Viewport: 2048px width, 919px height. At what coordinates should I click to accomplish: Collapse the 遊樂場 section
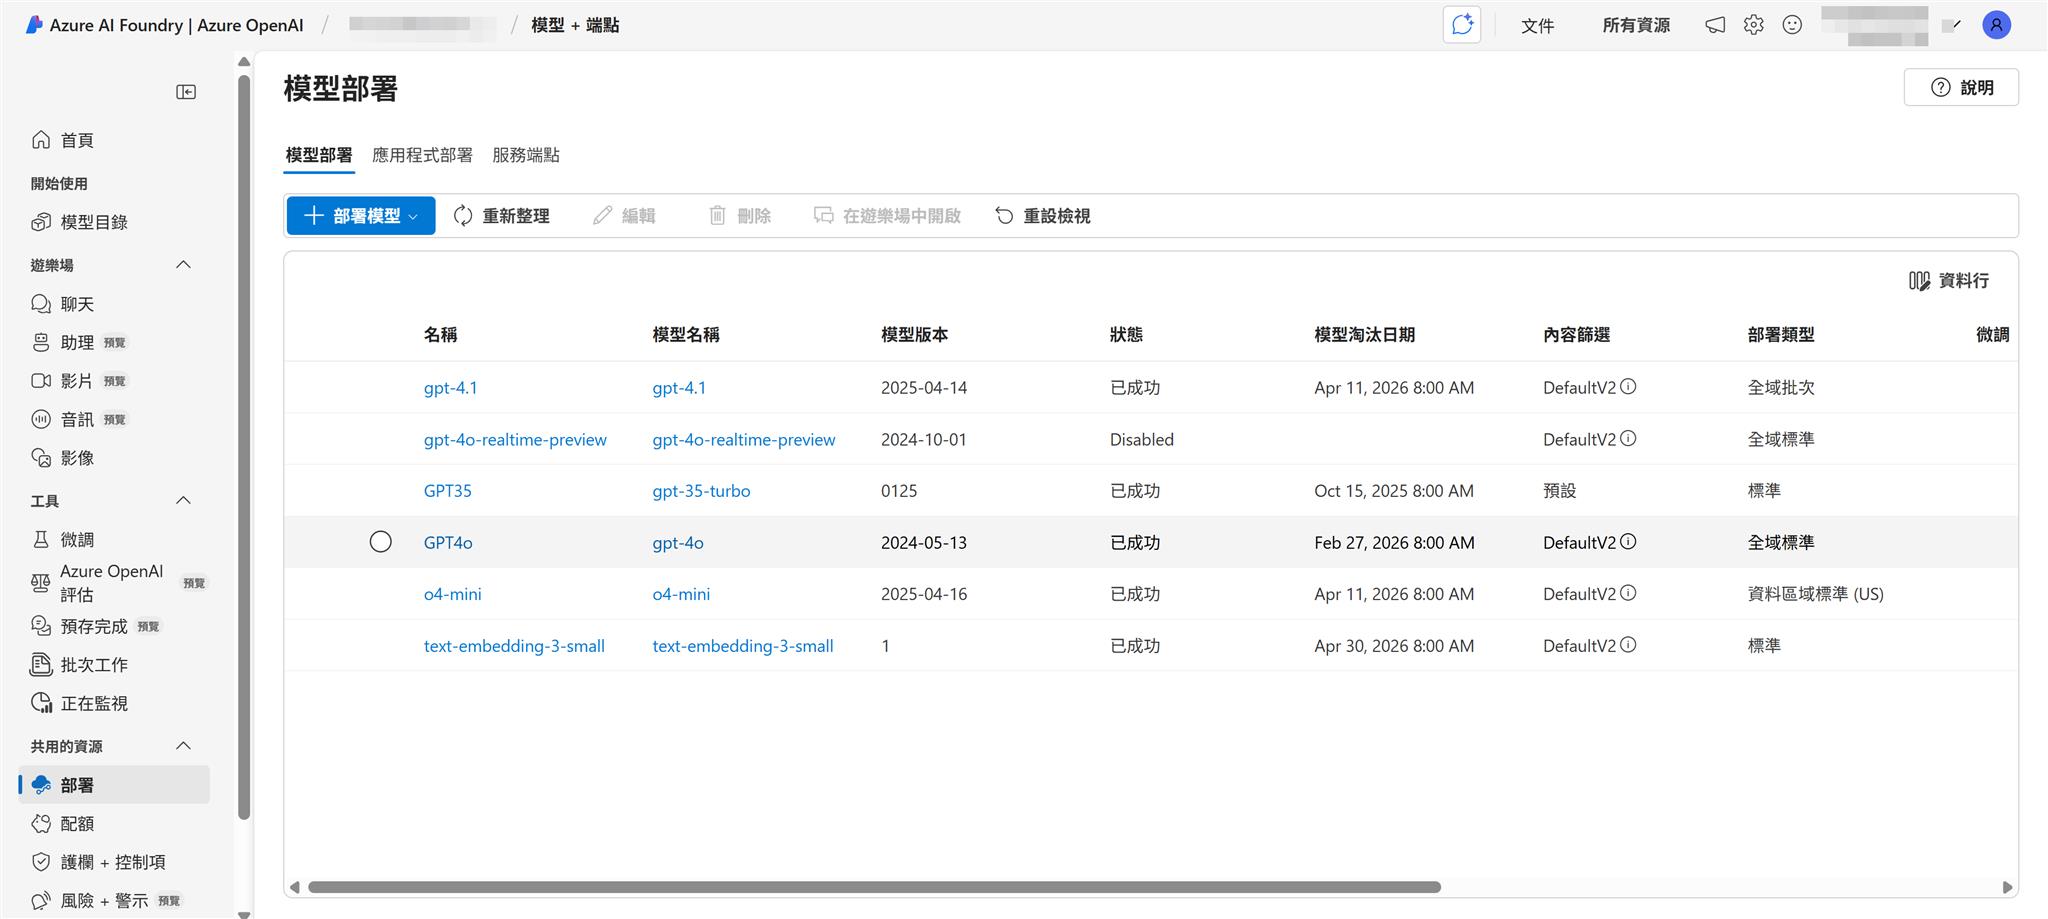pos(183,265)
